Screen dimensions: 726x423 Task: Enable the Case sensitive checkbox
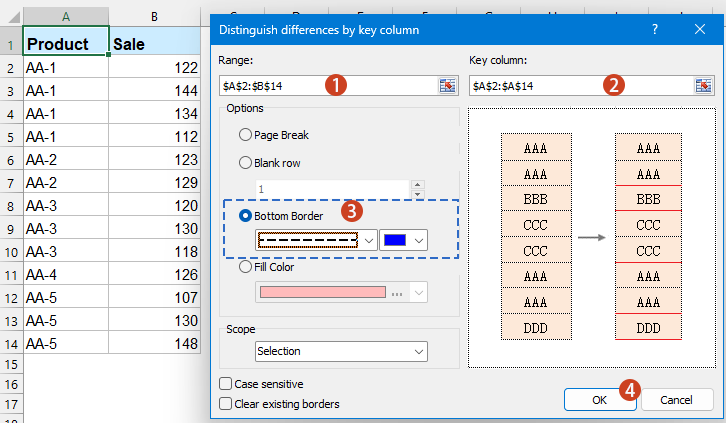click(225, 383)
